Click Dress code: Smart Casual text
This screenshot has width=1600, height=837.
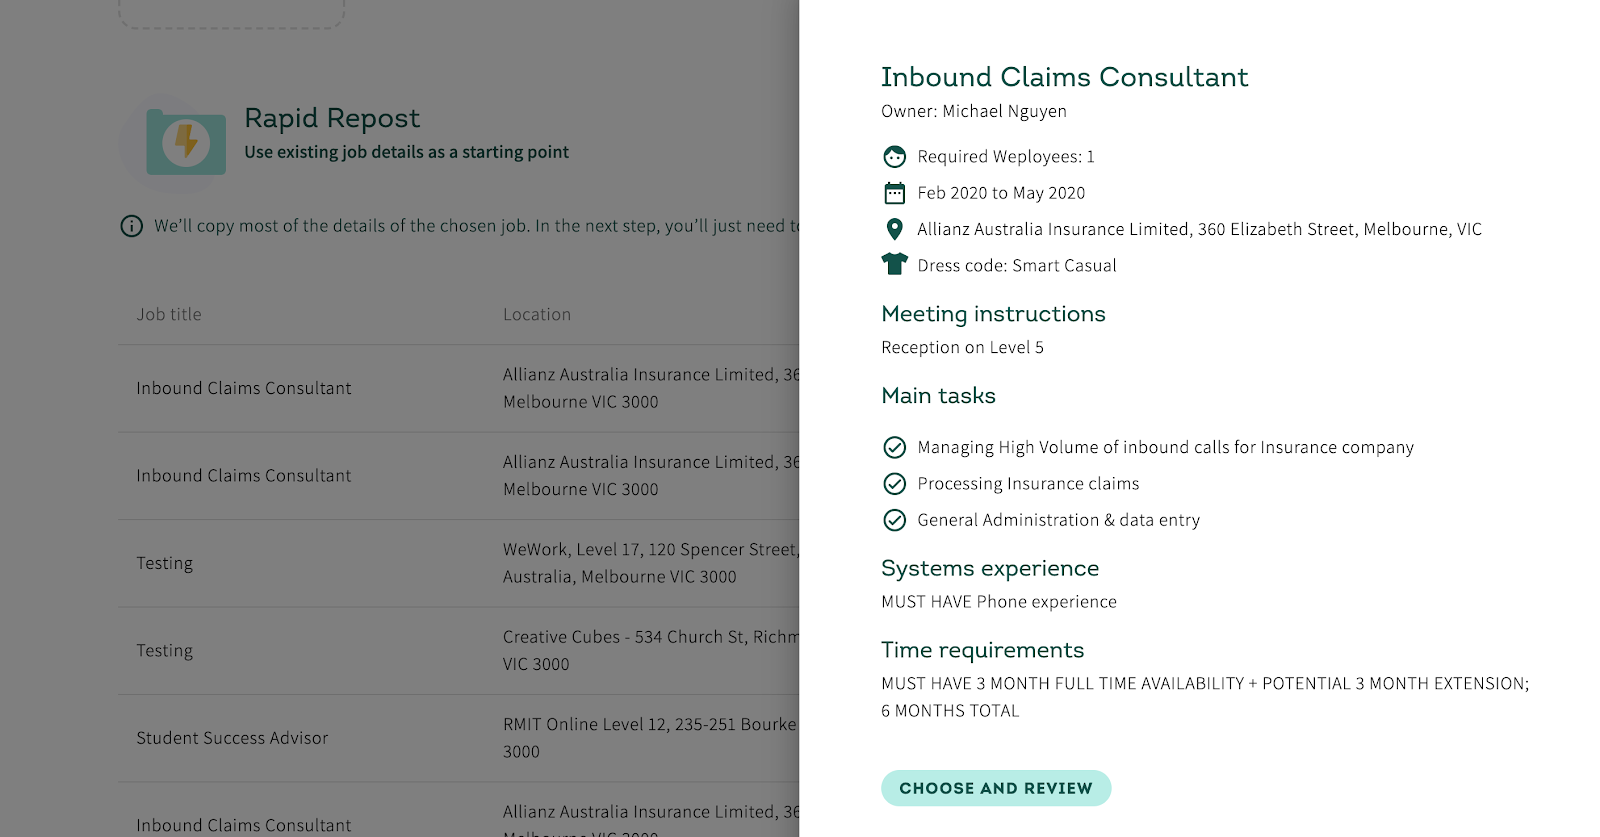tap(1017, 265)
